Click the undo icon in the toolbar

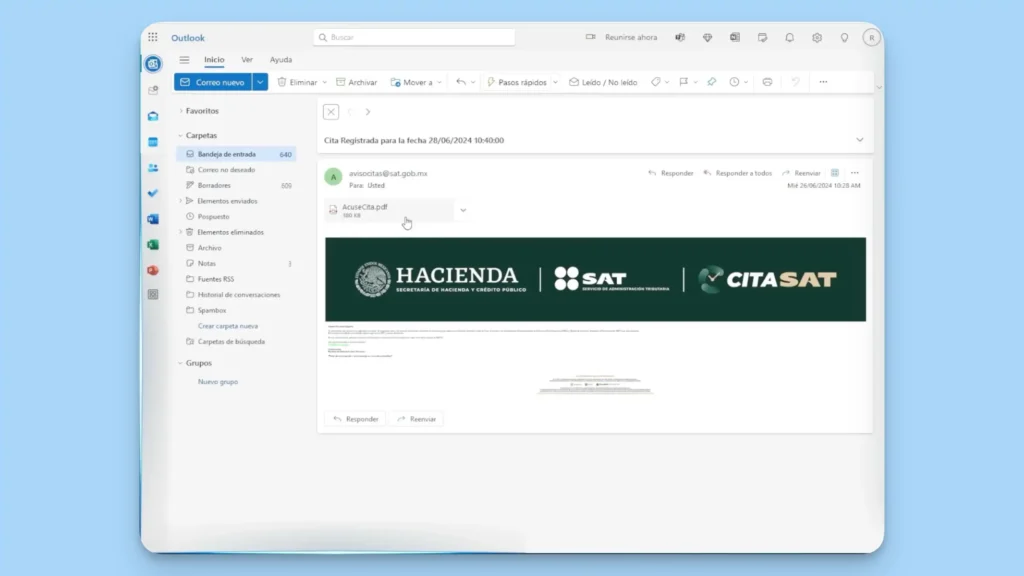795,82
